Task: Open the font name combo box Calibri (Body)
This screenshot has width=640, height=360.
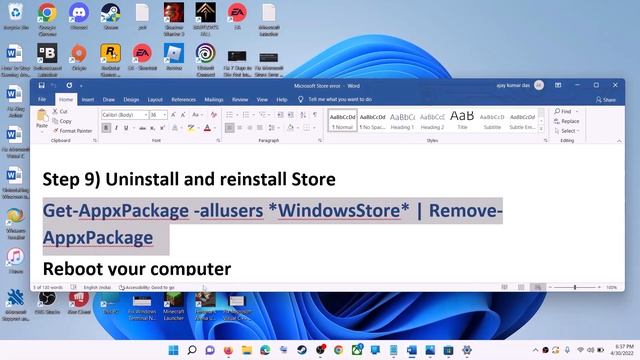Action: 124,115
